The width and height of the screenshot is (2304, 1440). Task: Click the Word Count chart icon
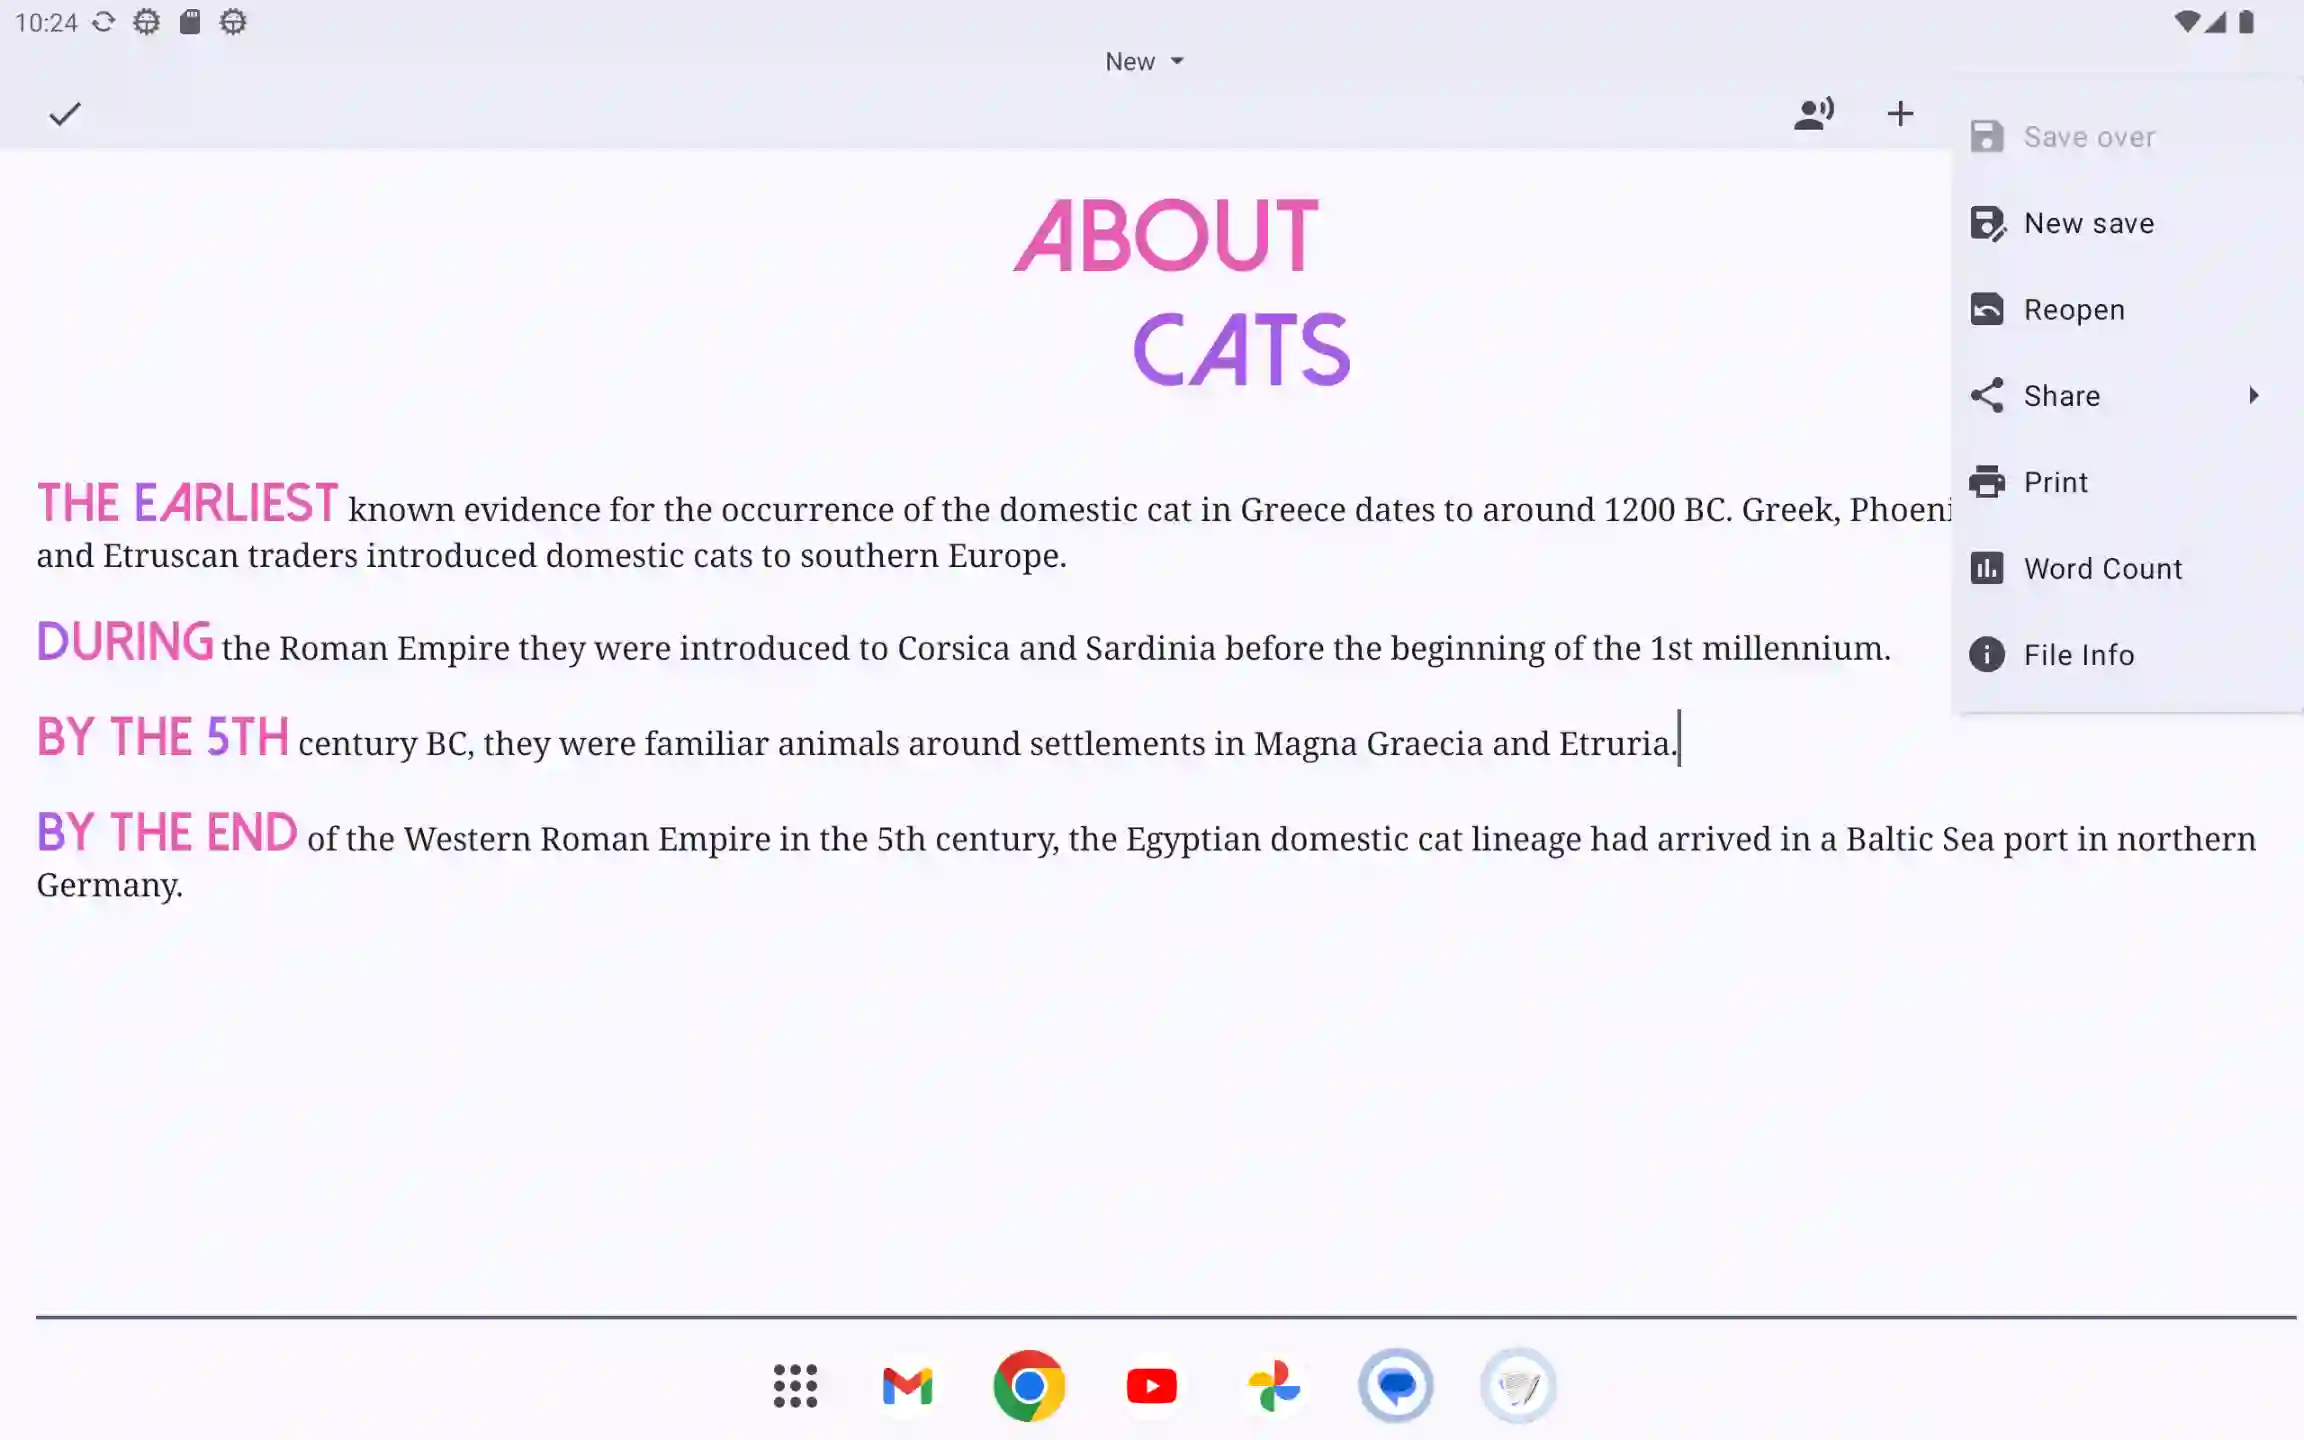coord(1987,568)
